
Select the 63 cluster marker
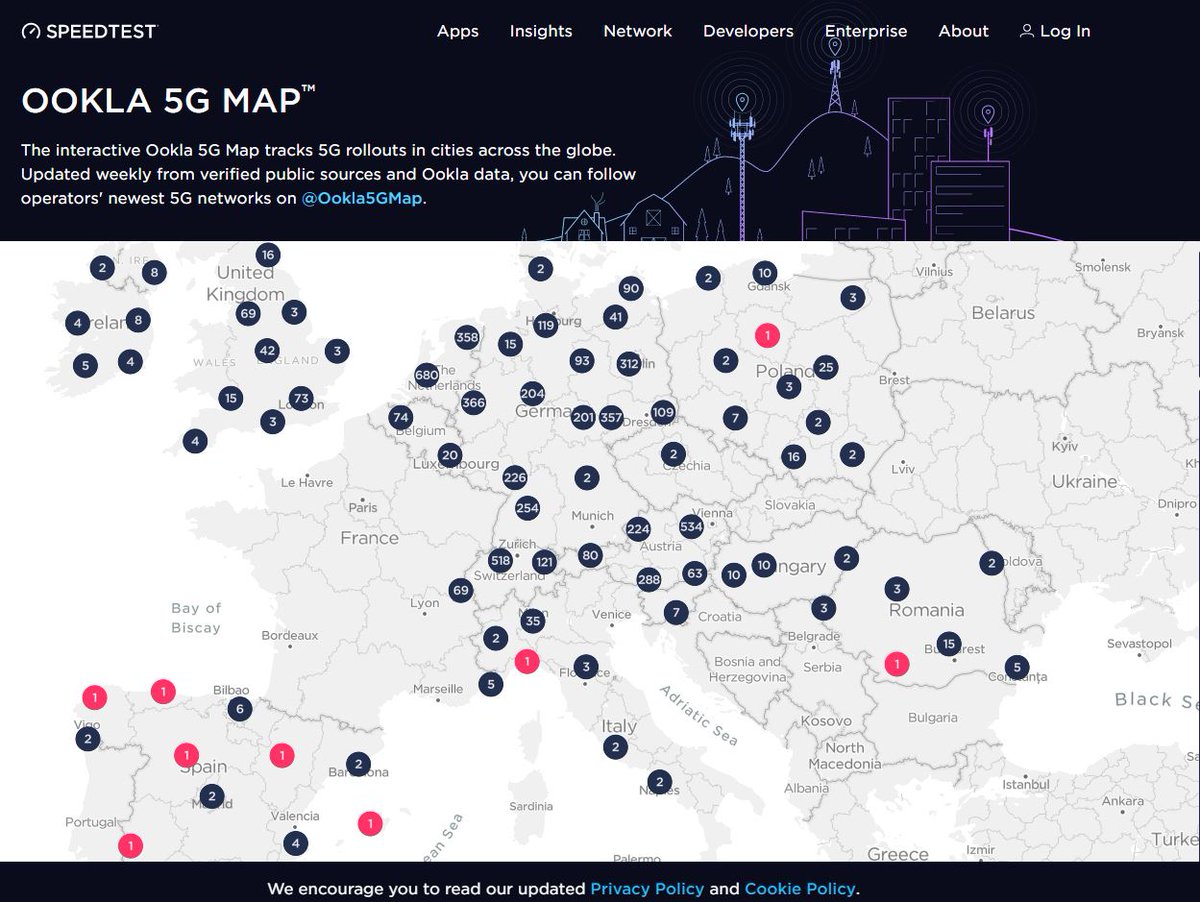pyautogui.click(x=695, y=573)
